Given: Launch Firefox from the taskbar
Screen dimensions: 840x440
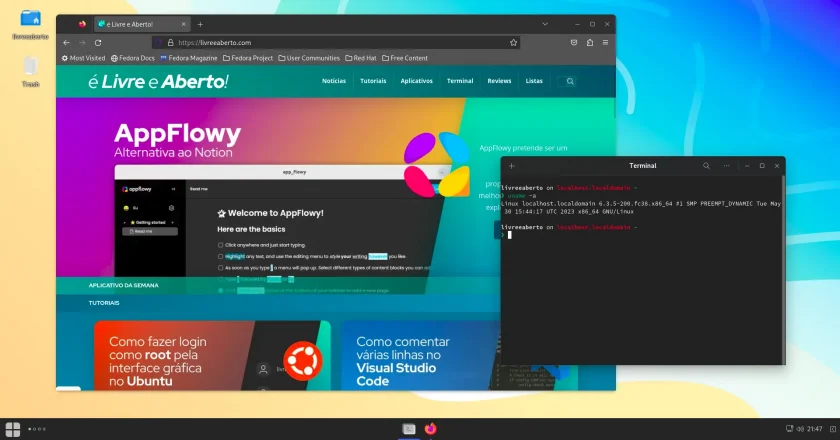Looking at the screenshot, I should [431, 429].
